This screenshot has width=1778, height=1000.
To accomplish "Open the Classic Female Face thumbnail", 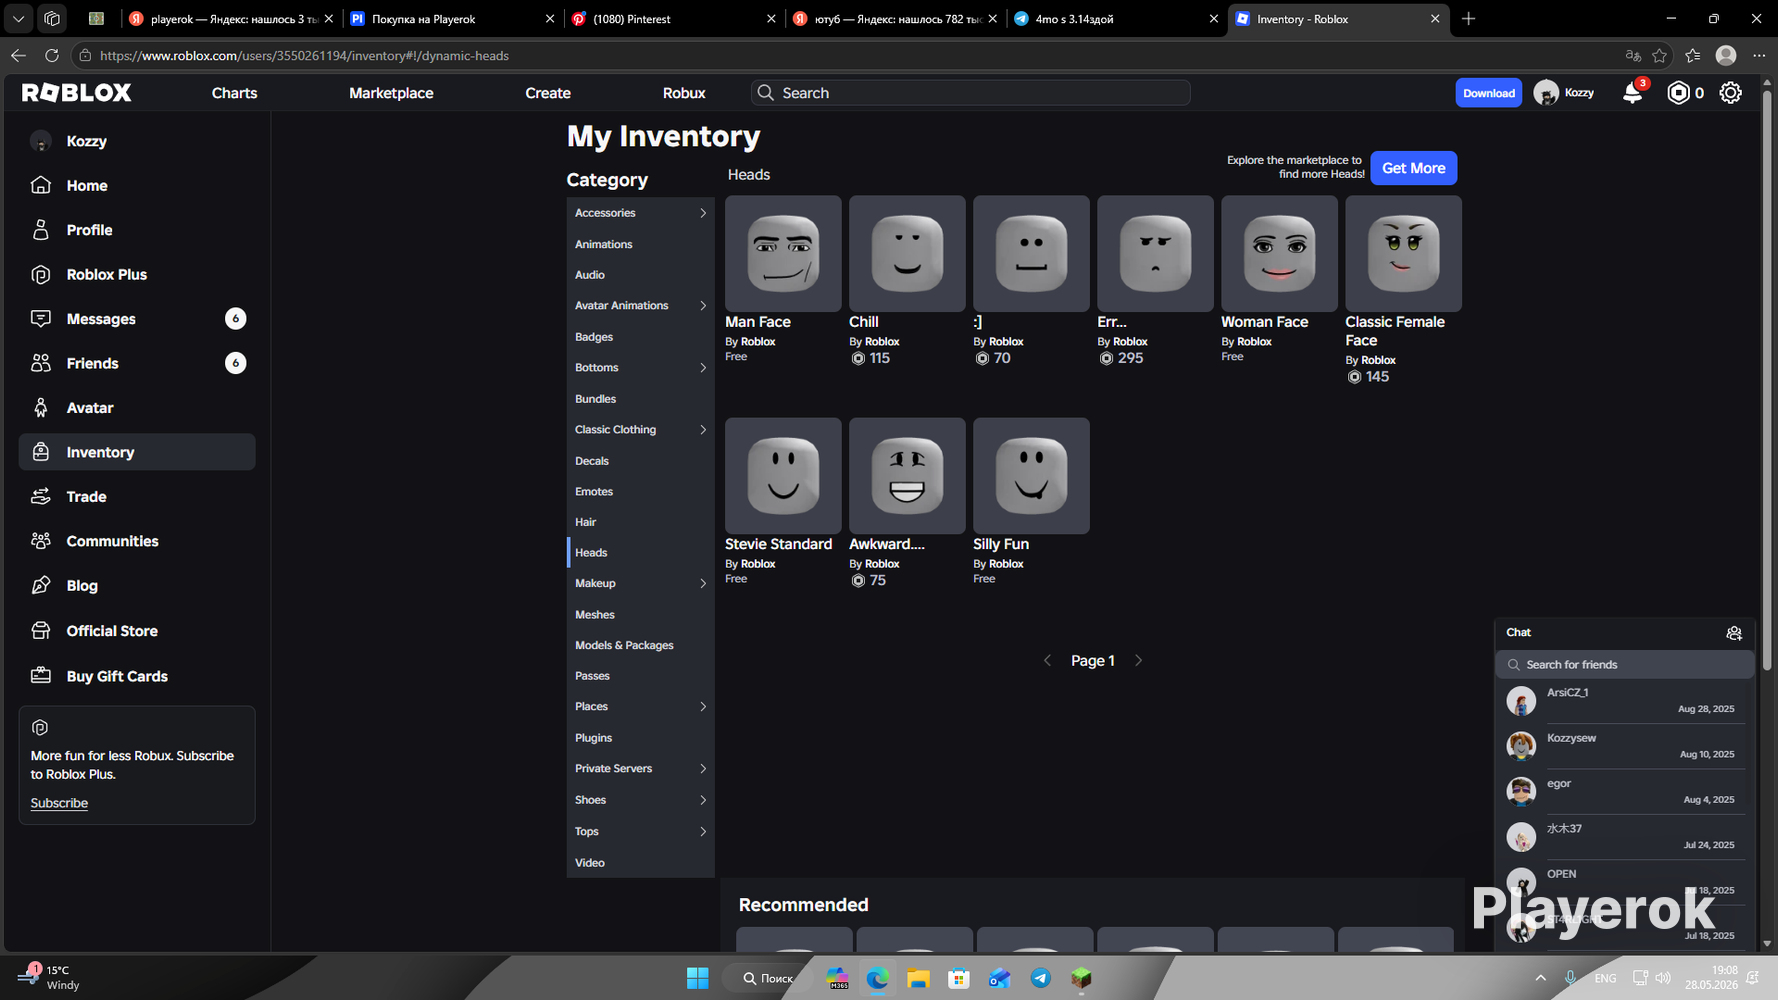I will pyautogui.click(x=1403, y=254).
